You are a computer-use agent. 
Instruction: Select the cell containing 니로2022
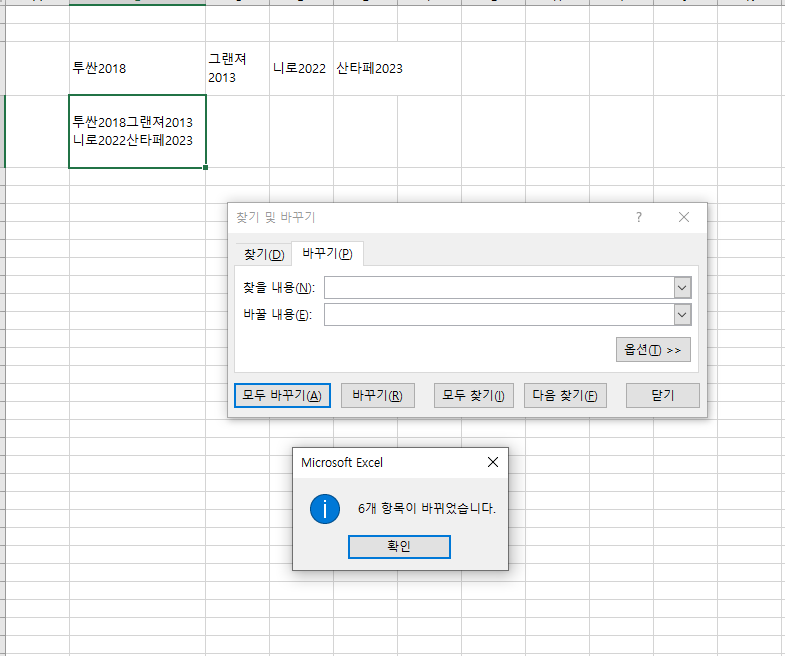(x=301, y=68)
